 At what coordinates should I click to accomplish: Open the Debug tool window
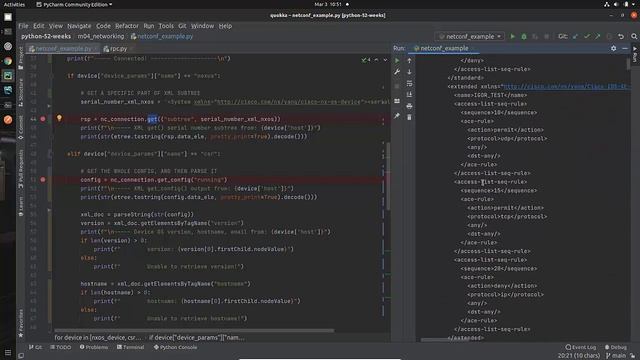point(616,347)
